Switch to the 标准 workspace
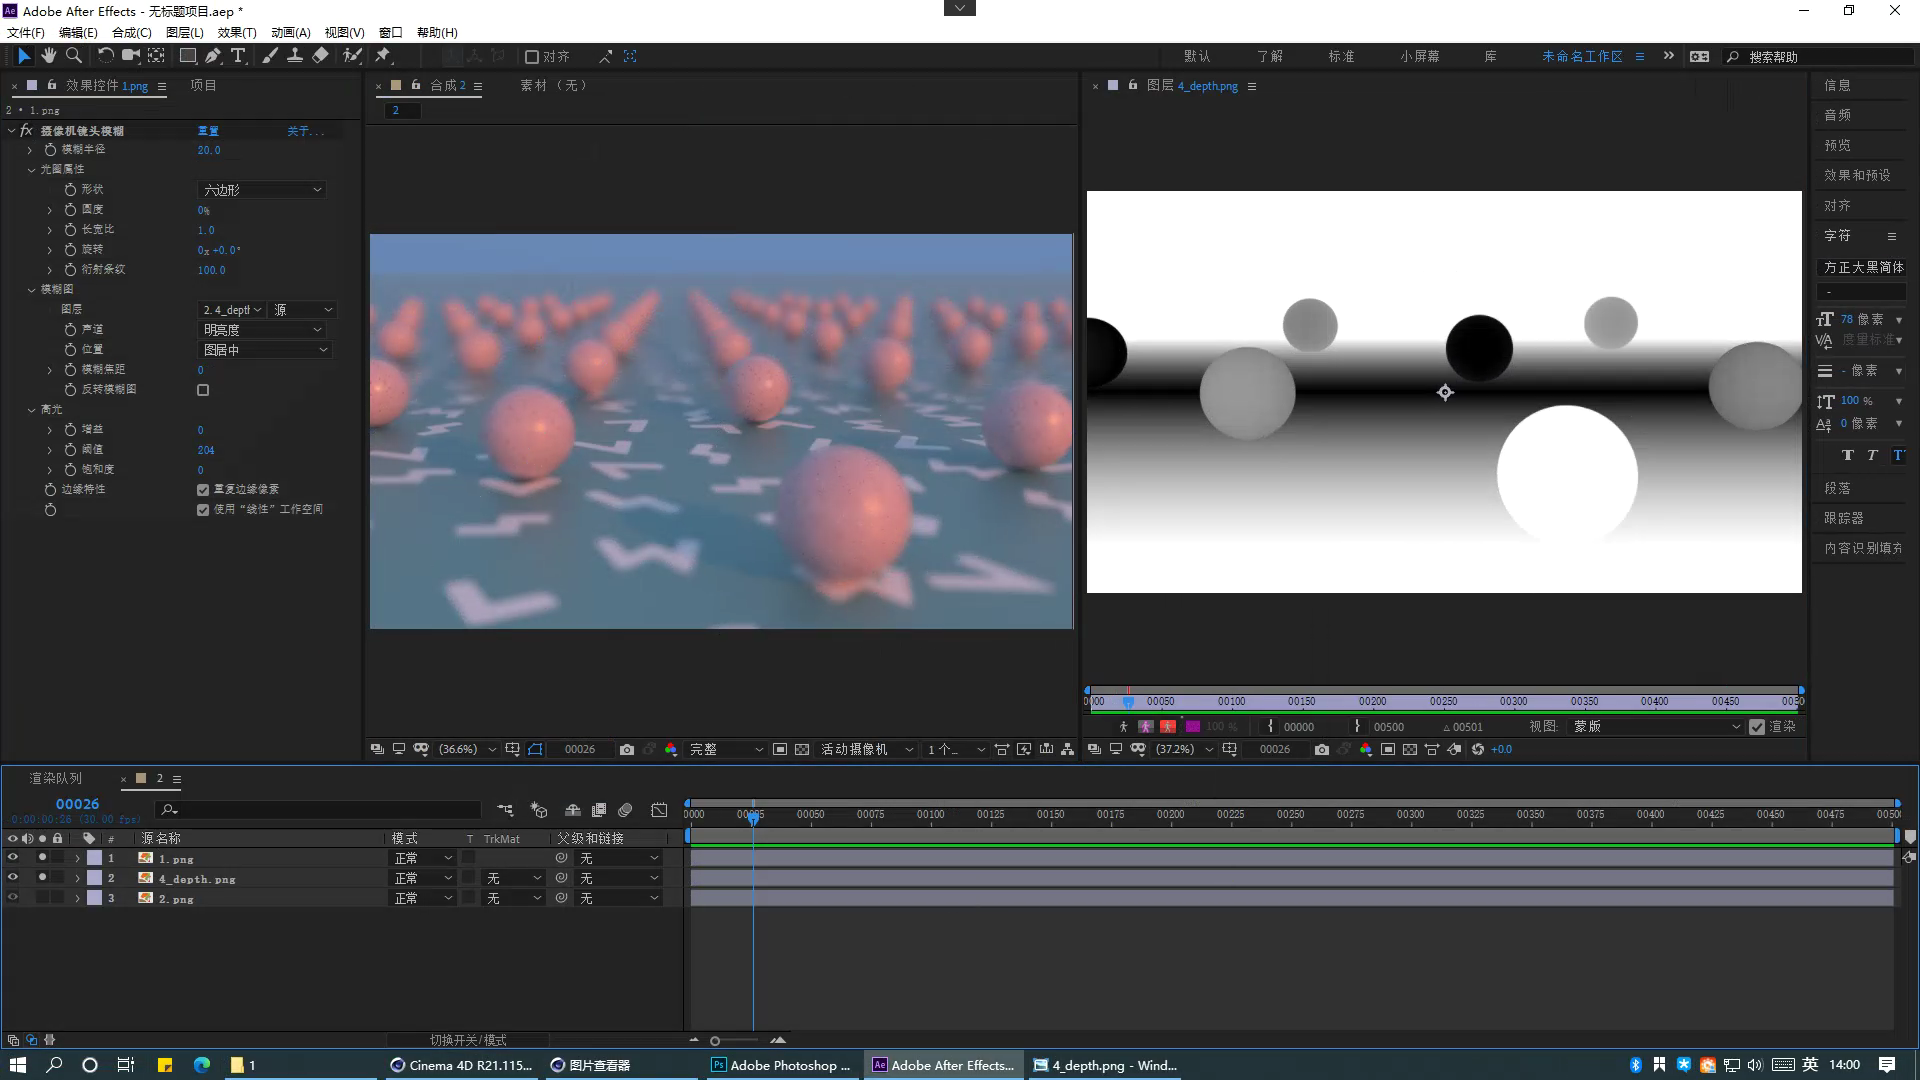This screenshot has width=1920, height=1080. (x=1342, y=57)
